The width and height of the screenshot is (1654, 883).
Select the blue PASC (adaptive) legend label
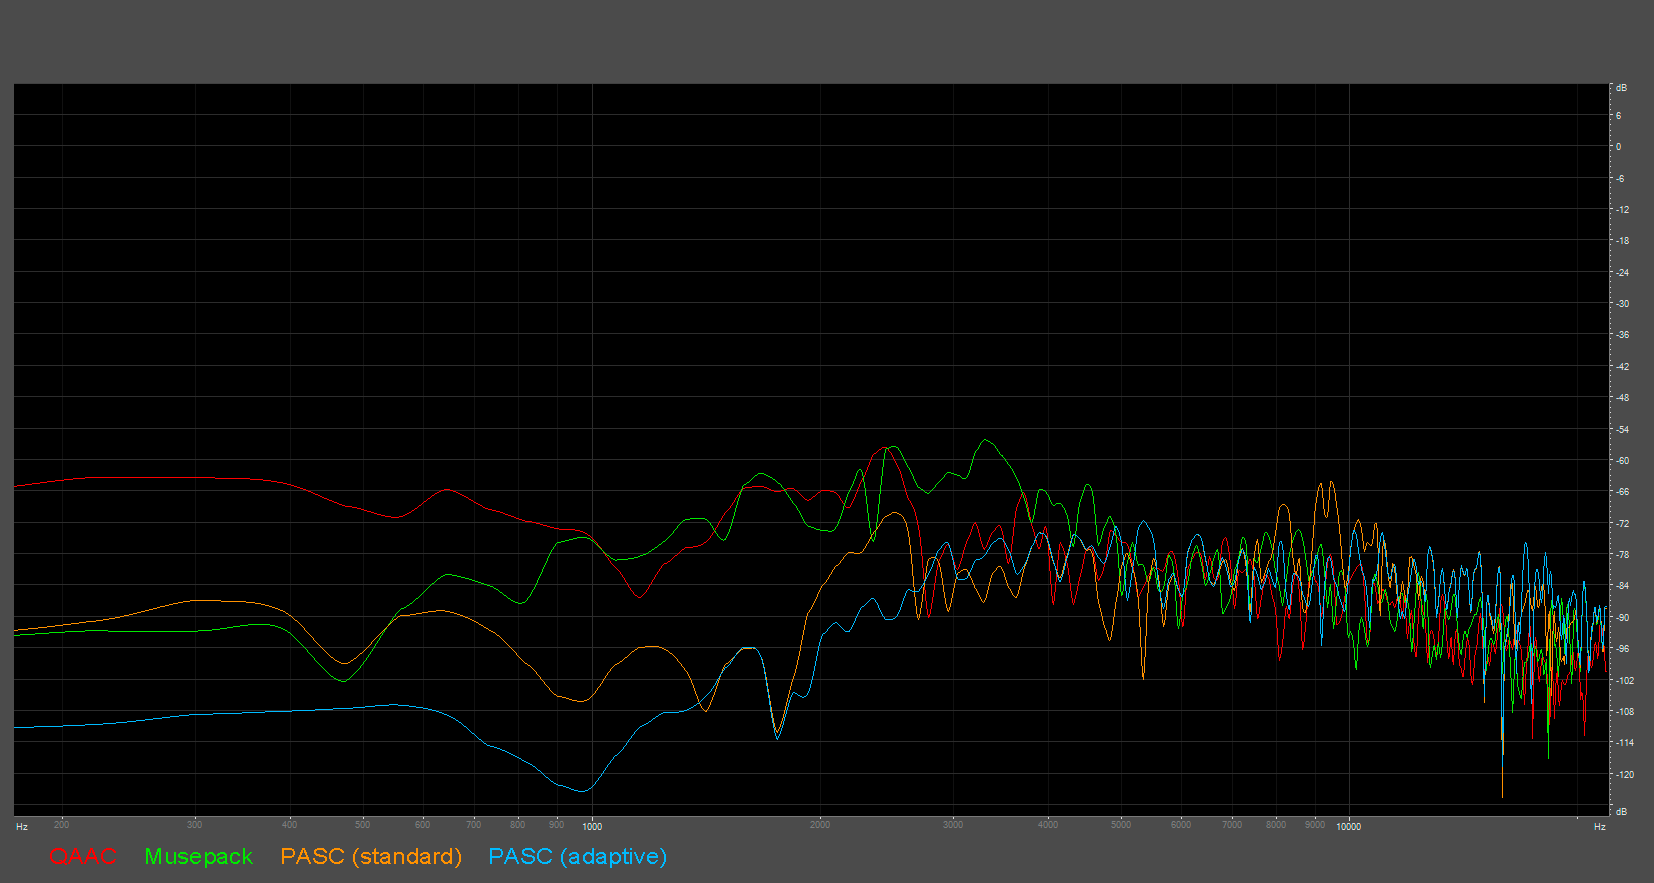pos(578,857)
